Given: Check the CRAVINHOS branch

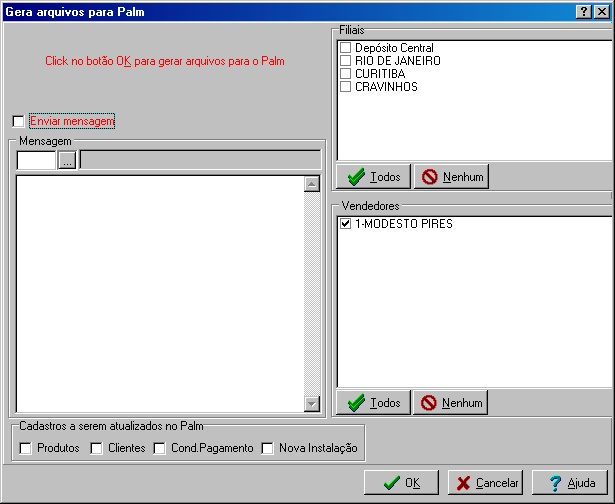Looking at the screenshot, I should (x=345, y=87).
